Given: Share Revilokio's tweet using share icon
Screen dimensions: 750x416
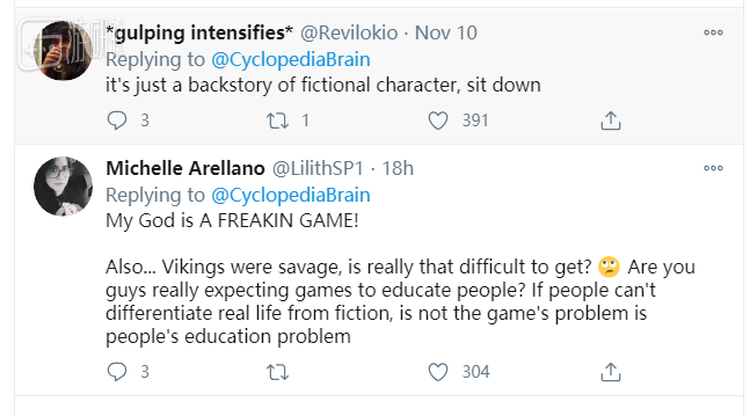Looking at the screenshot, I should (610, 121).
